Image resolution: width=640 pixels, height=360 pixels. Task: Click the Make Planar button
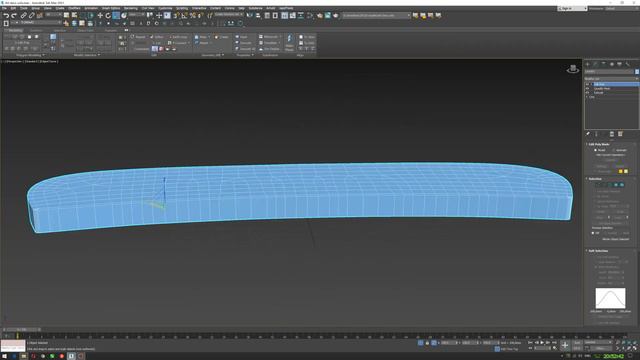click(289, 43)
